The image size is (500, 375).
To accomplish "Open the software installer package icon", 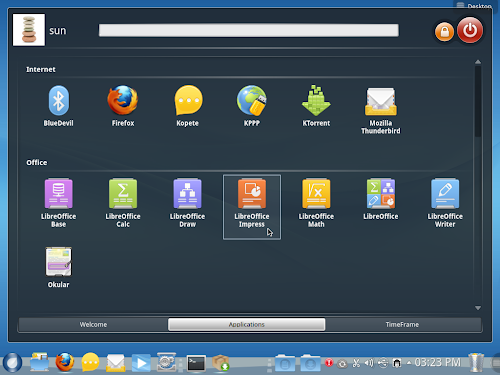I will pyautogui.click(x=220, y=363).
